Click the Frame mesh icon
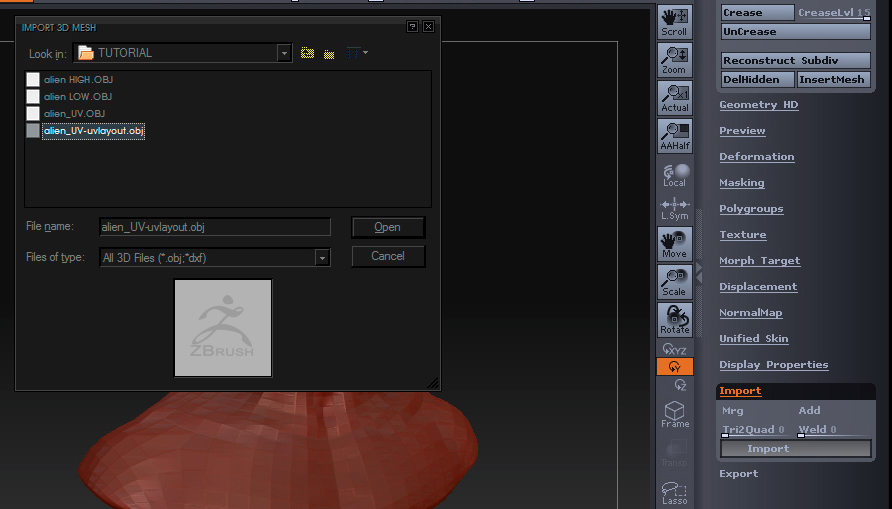The height and width of the screenshot is (509, 892). pos(675,415)
